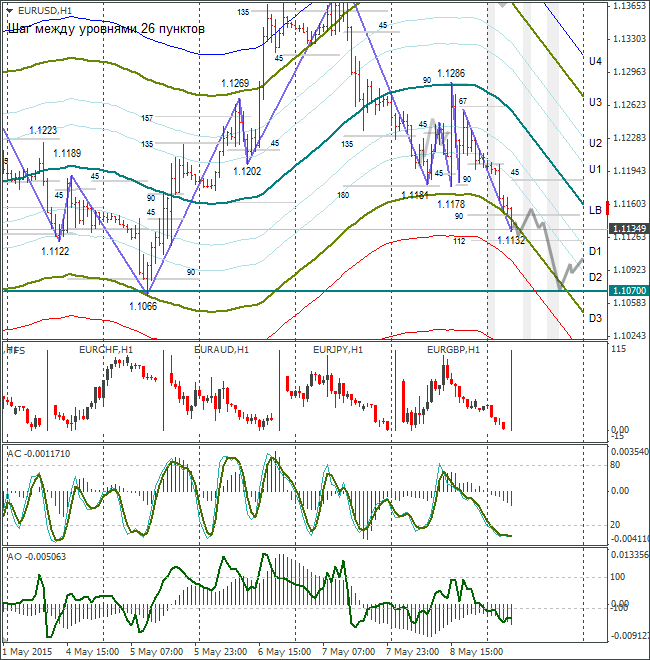Image resolution: width=650 pixels, height=660 pixels.
Task: Click the AC indicator label
Action: coord(39,454)
